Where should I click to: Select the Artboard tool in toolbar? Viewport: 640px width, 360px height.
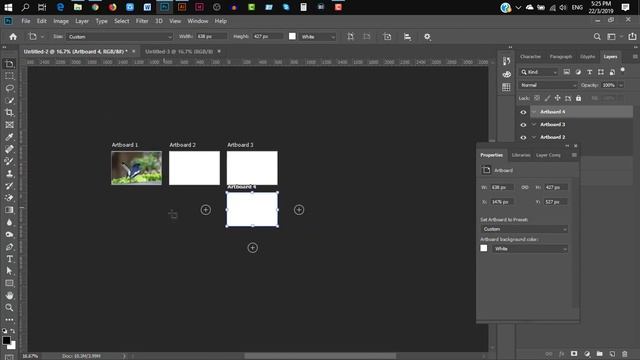9,64
